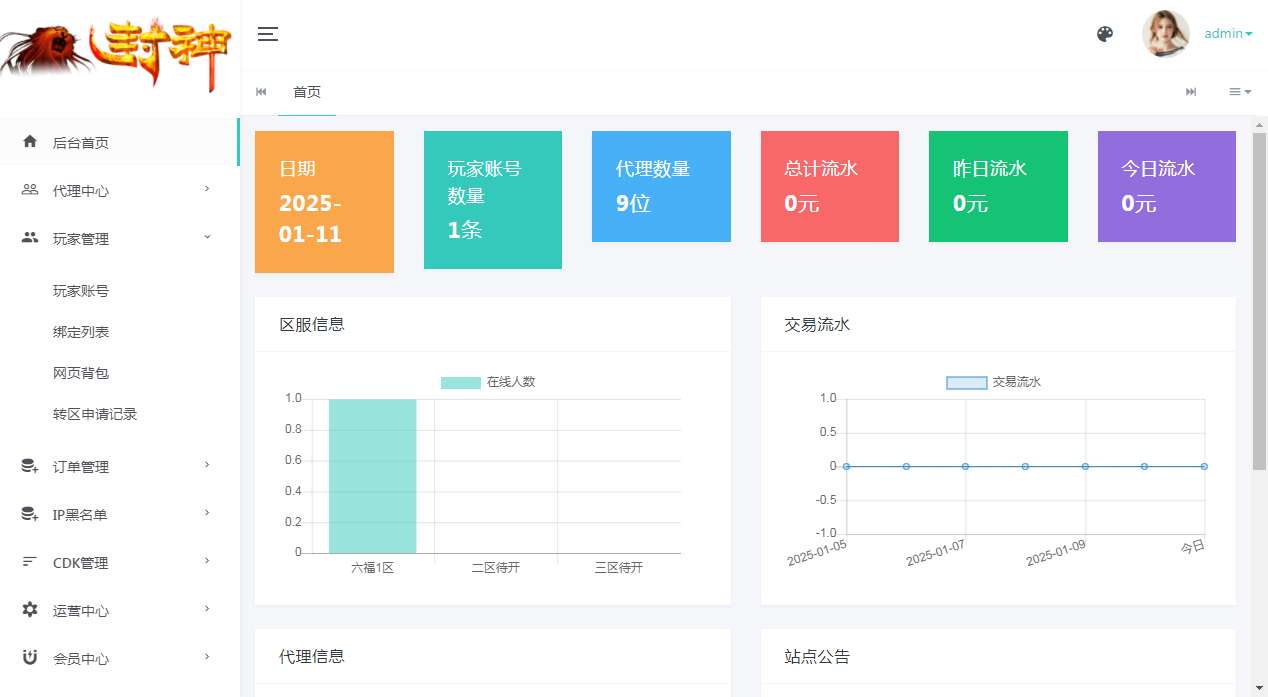Open the tab options dropdown on the right

coord(1239,91)
